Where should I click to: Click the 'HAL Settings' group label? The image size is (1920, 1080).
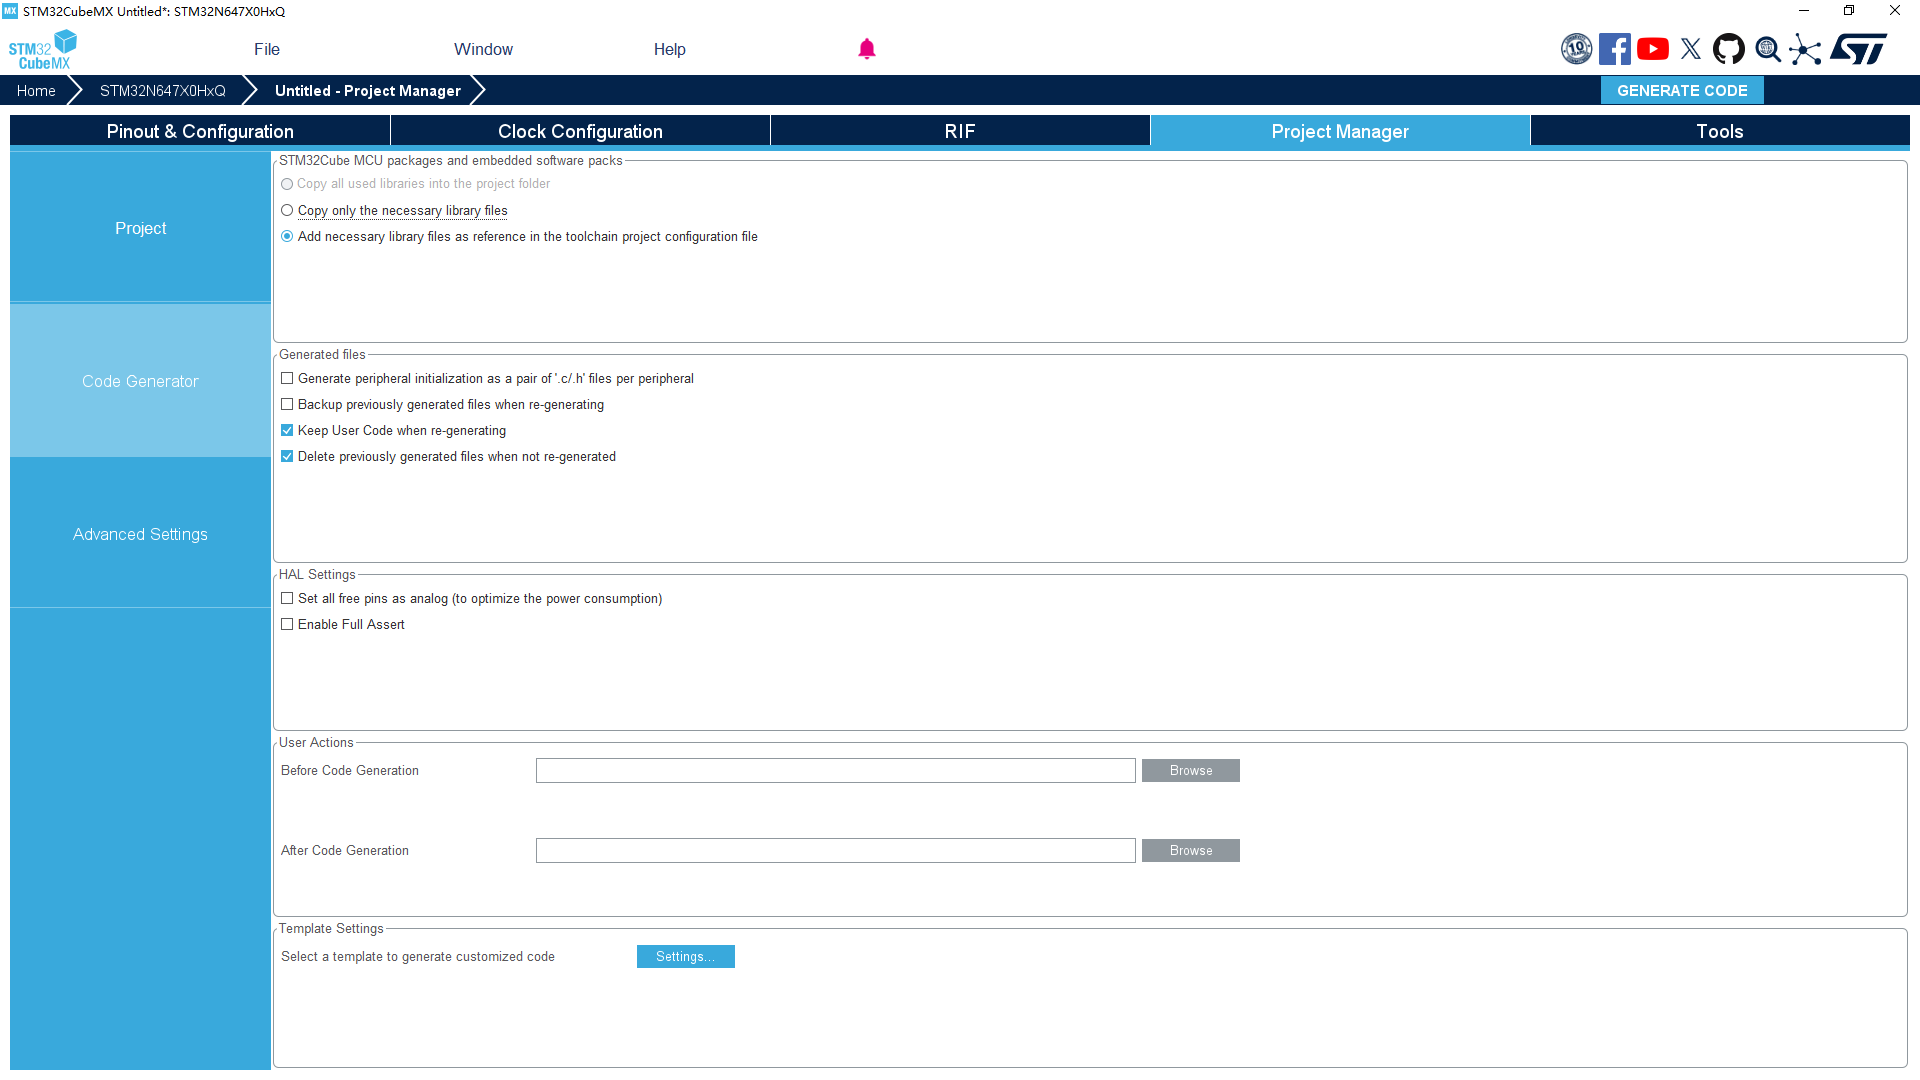coord(317,574)
